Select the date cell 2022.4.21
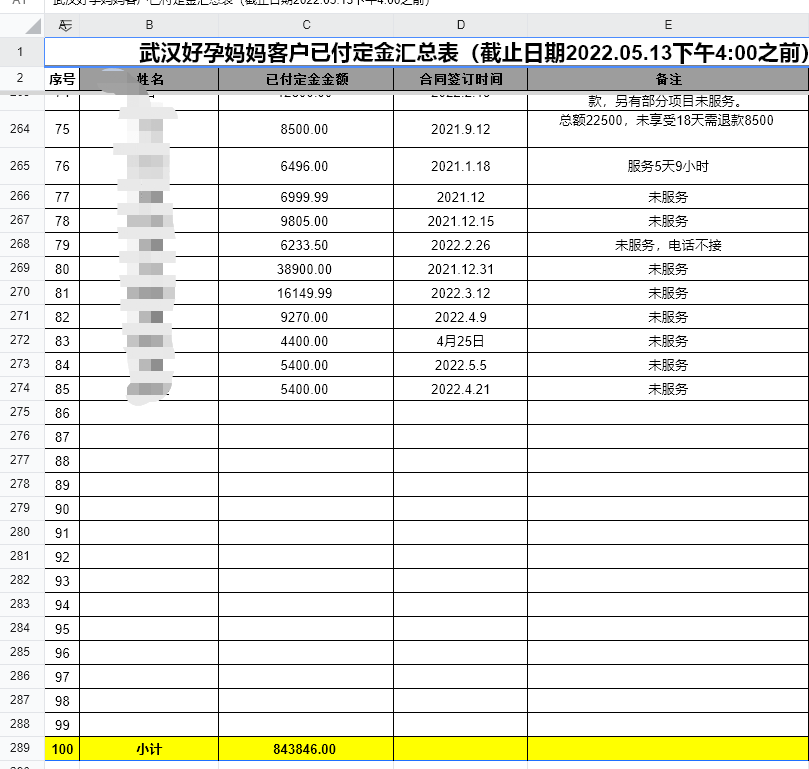This screenshot has height=769, width=809. 461,389
